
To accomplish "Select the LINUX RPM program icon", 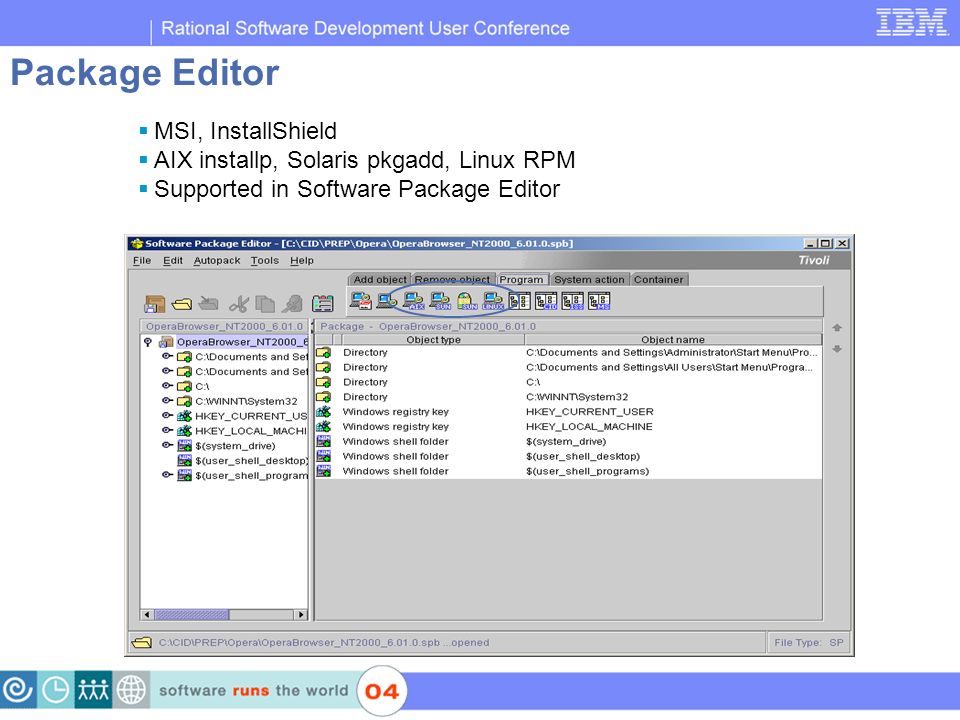I will coord(493,301).
